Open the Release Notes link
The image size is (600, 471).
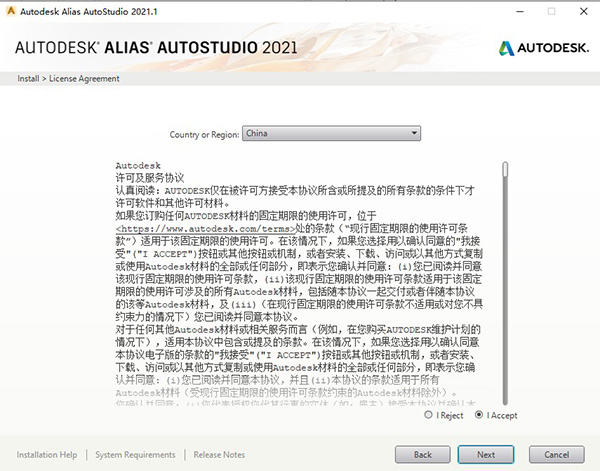219,454
